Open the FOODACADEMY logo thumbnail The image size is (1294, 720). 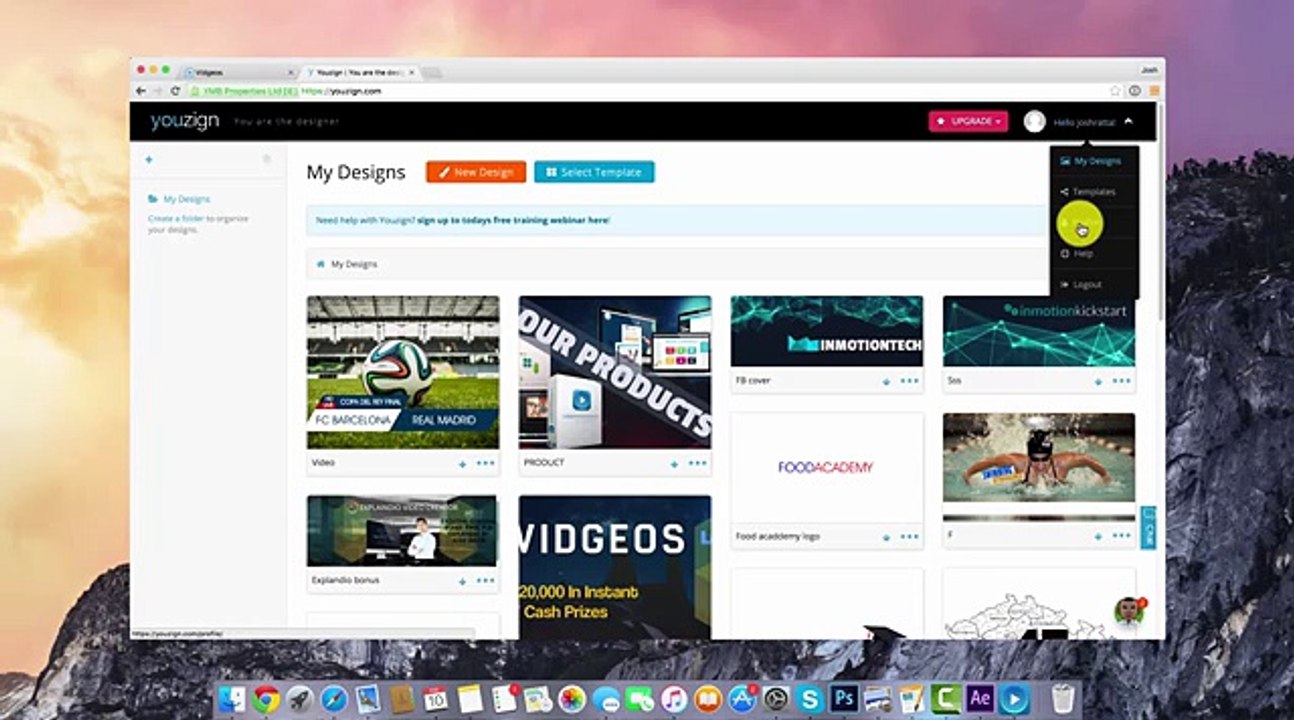click(x=827, y=467)
